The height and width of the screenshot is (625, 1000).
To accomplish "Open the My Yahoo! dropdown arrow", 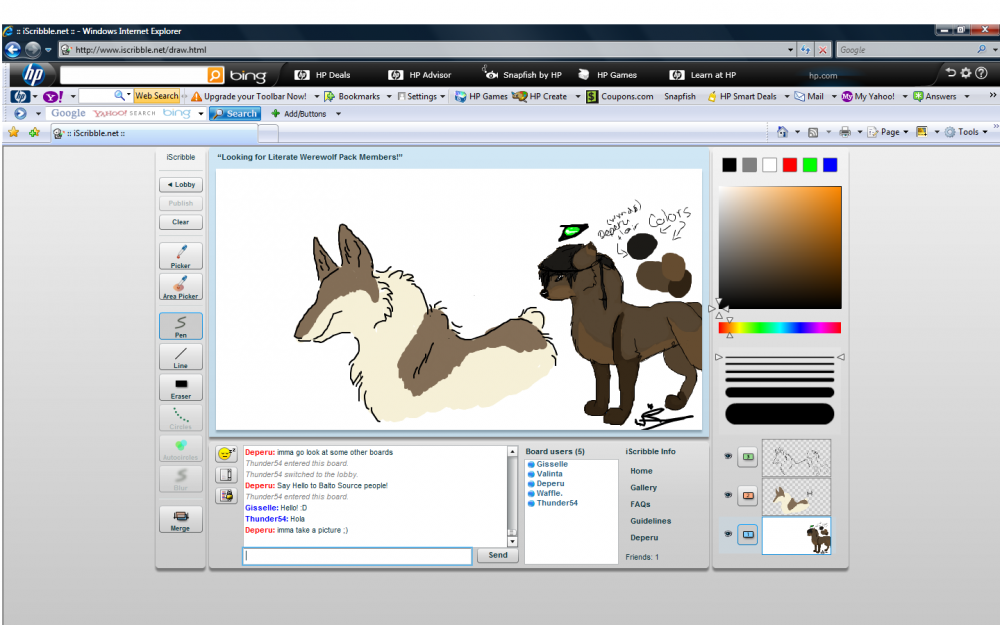I will [x=904, y=96].
